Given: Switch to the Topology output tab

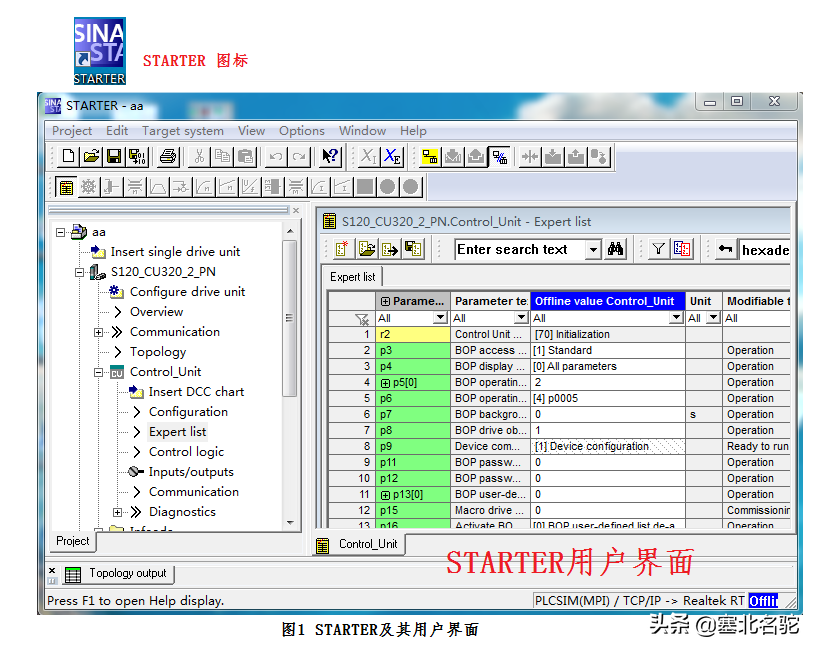Looking at the screenshot, I should tap(127, 573).
